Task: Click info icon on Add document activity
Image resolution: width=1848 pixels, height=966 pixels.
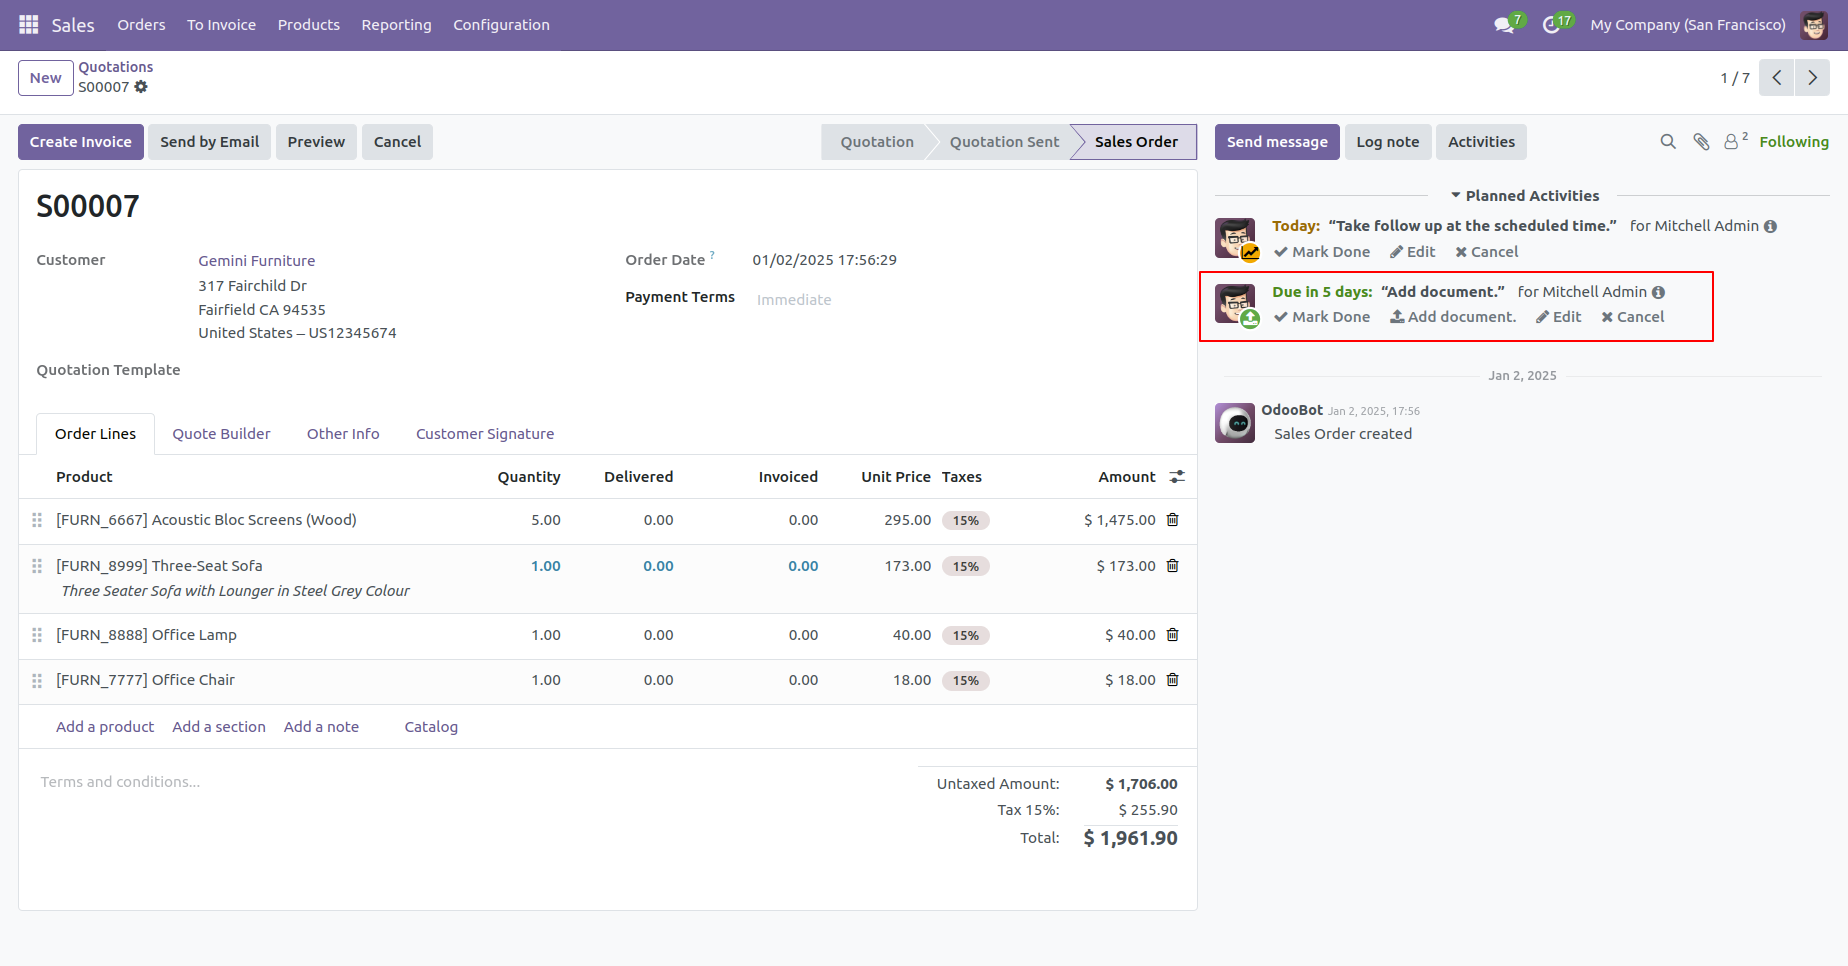Action: pos(1658,293)
